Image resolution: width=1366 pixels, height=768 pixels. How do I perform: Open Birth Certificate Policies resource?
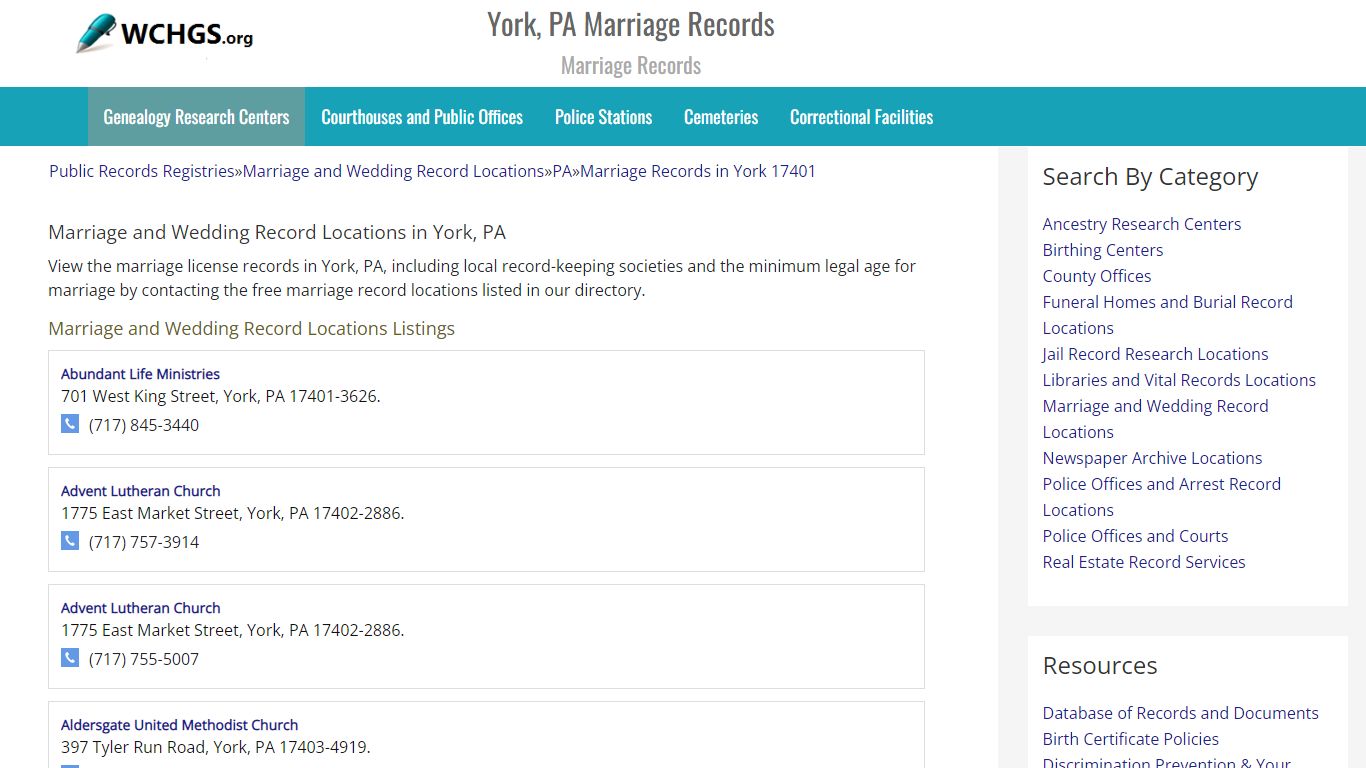pos(1131,739)
